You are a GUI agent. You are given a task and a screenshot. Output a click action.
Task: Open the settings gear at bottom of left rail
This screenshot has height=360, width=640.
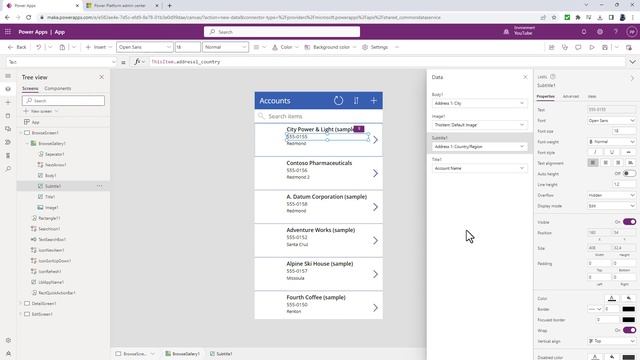pos(8,340)
